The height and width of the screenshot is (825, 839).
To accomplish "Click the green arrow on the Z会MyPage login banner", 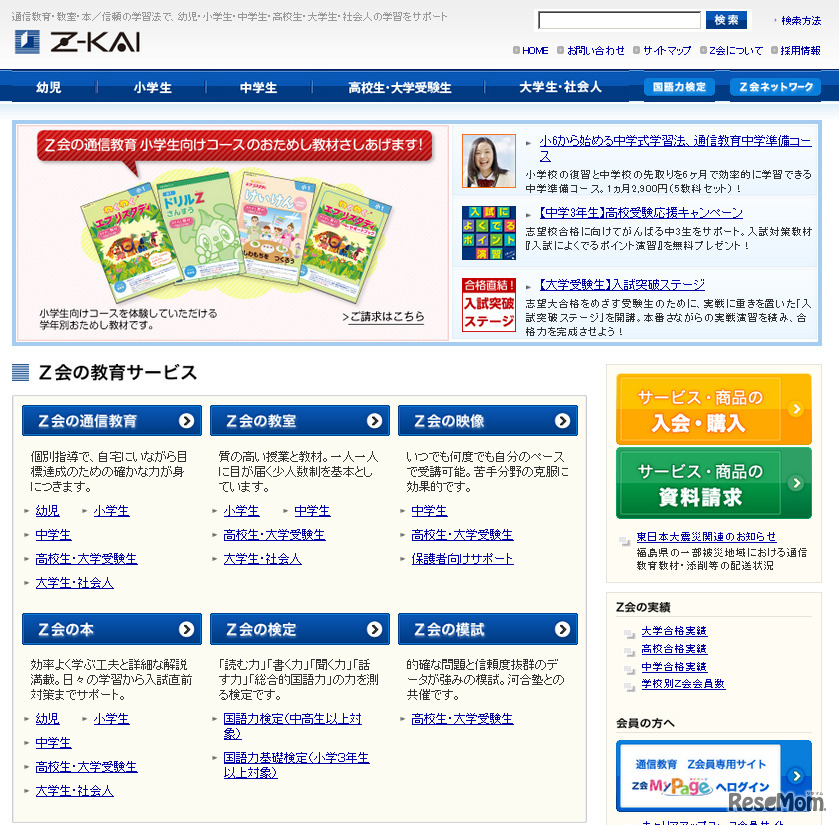I will coord(795,774).
